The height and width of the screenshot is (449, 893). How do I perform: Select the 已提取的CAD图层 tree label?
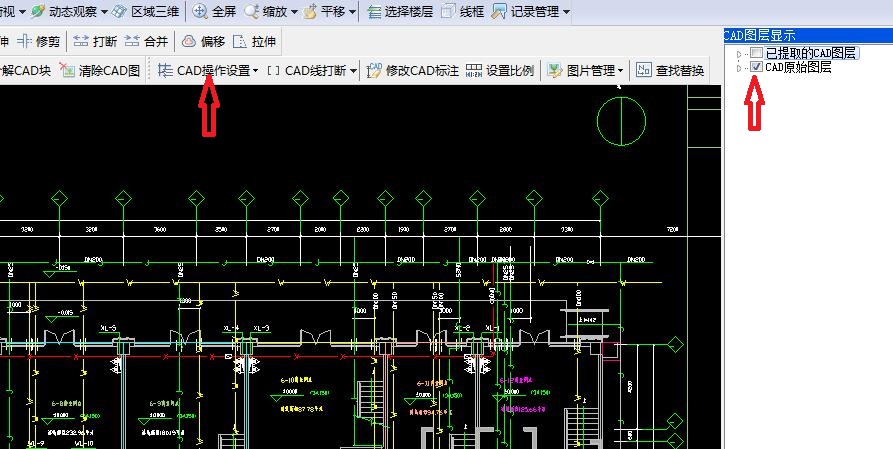(811, 54)
